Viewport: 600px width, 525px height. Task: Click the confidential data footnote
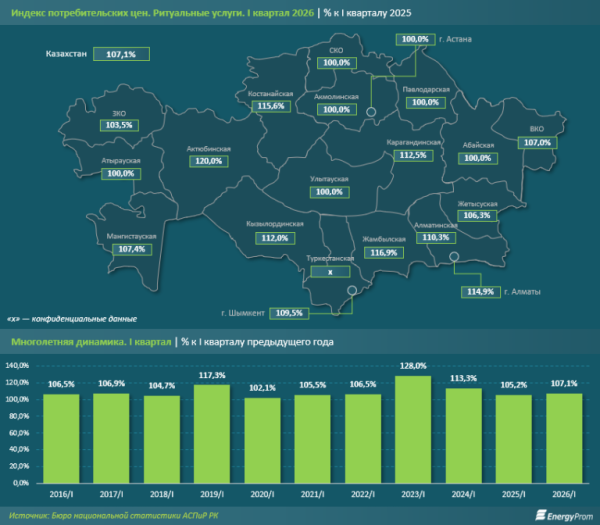(72, 319)
